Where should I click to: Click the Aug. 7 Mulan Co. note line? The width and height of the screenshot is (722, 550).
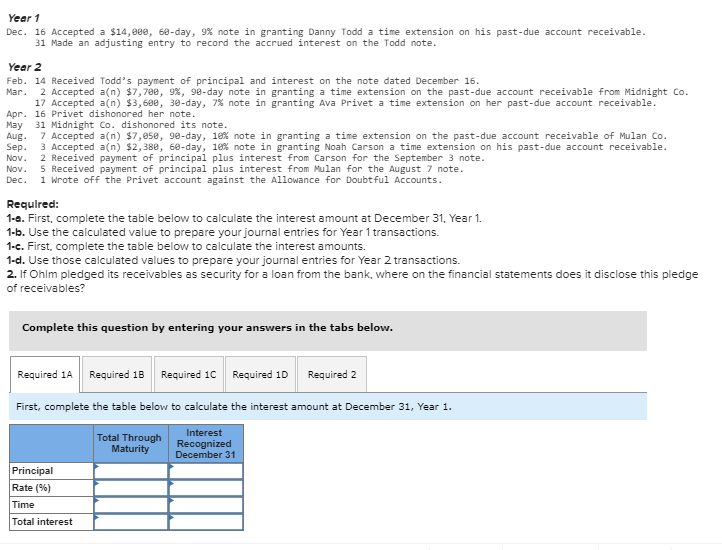337,136
